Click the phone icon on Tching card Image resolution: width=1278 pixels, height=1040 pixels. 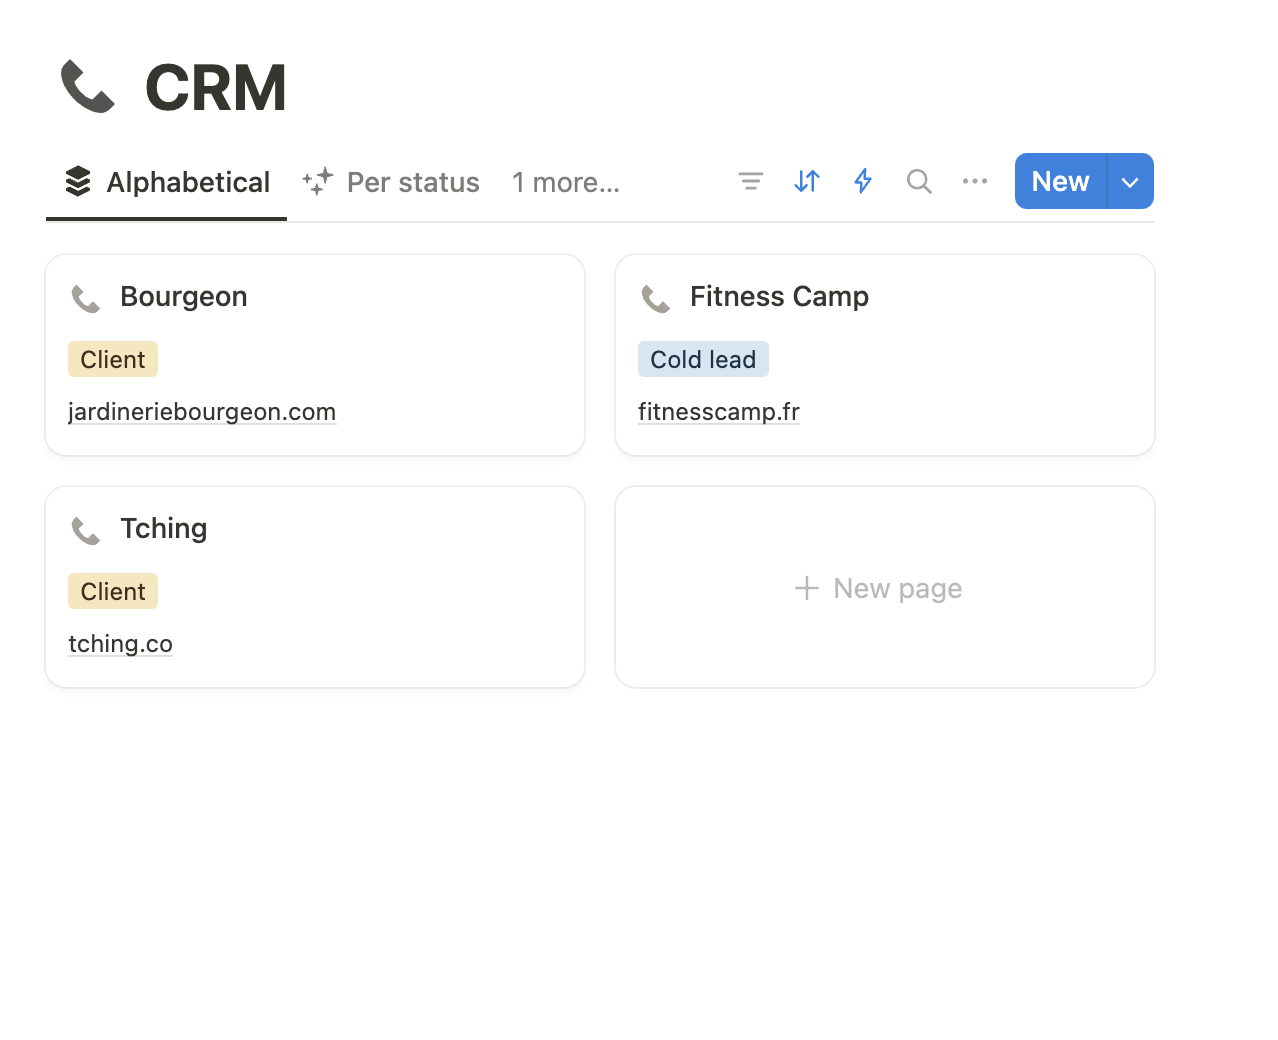(x=86, y=530)
